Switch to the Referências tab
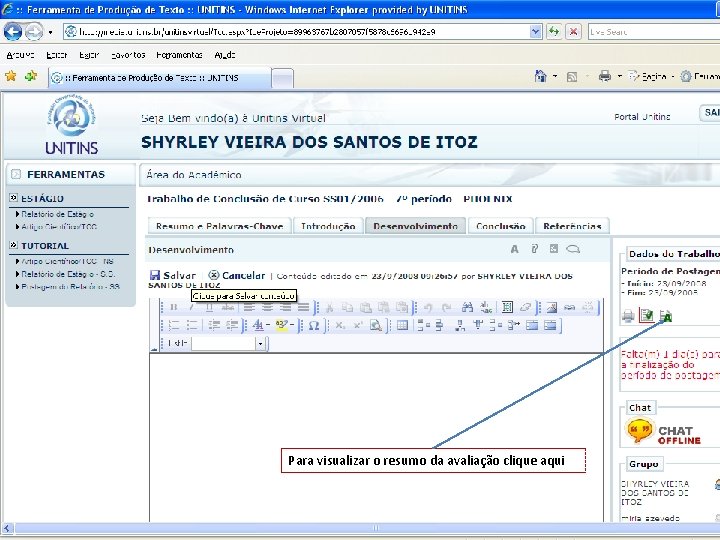This screenshot has width=720, height=540. coord(572,226)
